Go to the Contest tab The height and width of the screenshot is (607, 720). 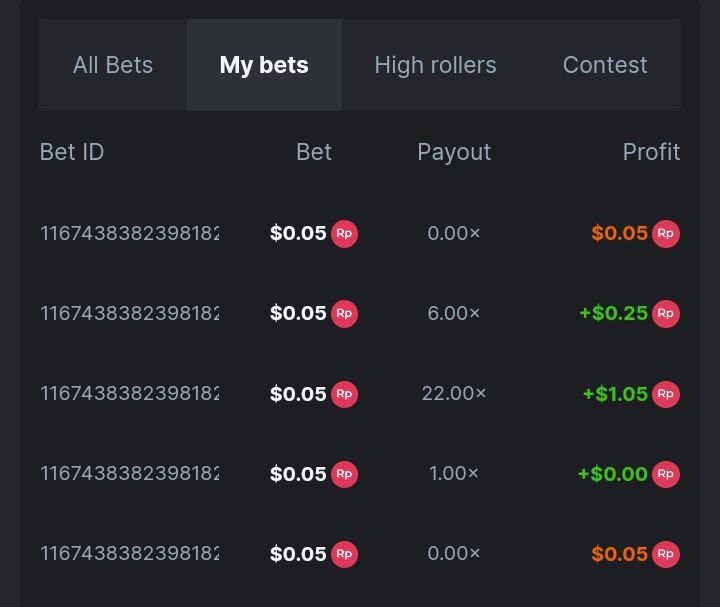point(605,65)
